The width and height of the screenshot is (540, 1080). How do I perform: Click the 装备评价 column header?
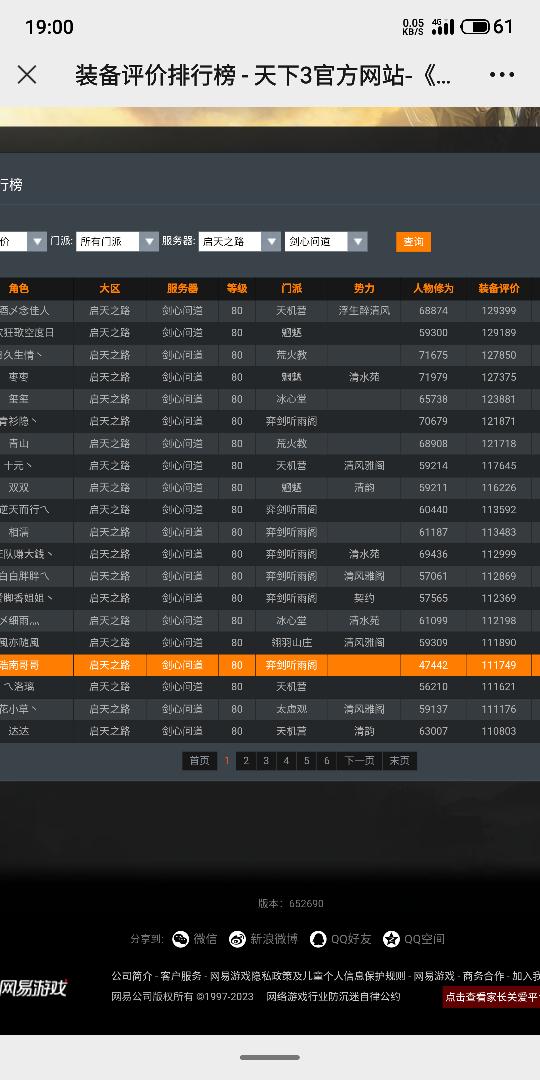[499, 289]
